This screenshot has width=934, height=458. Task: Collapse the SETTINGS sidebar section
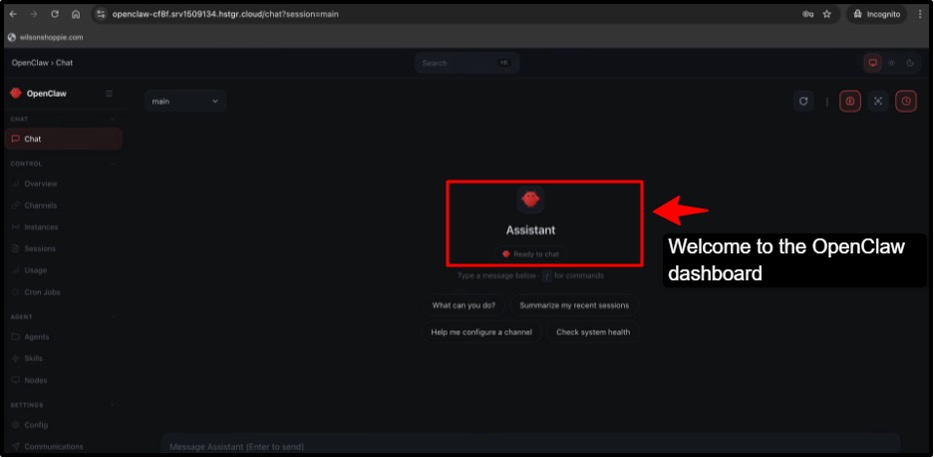[x=113, y=405]
